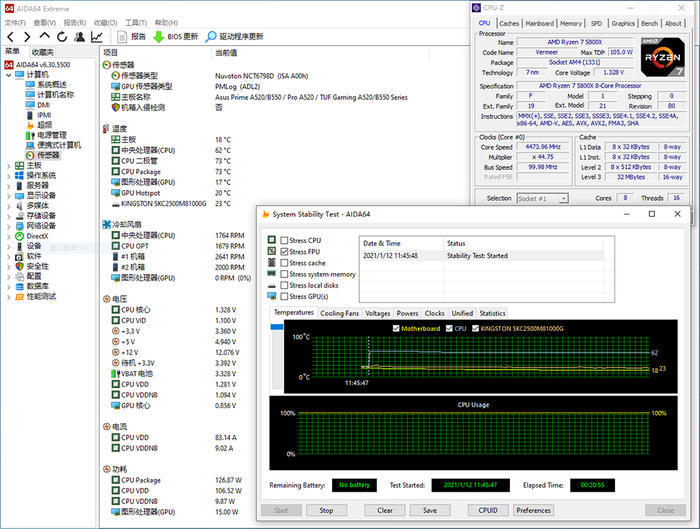Select 电源管理 in the tree

pyautogui.click(x=52, y=135)
